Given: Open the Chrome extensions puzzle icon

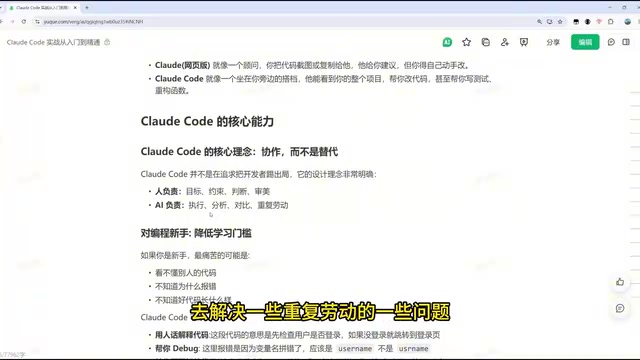Looking at the screenshot, I should tap(611, 22).
